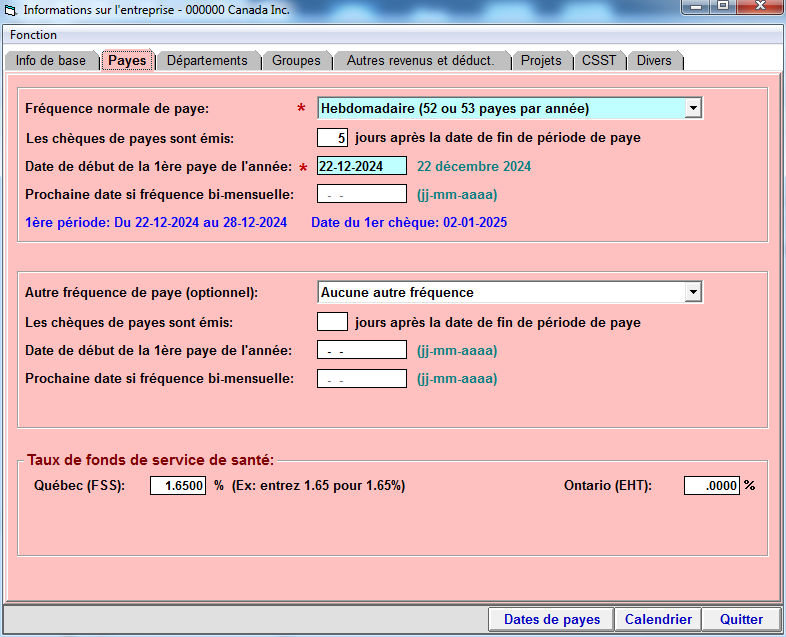Click the days-after field showing 5

(332, 138)
